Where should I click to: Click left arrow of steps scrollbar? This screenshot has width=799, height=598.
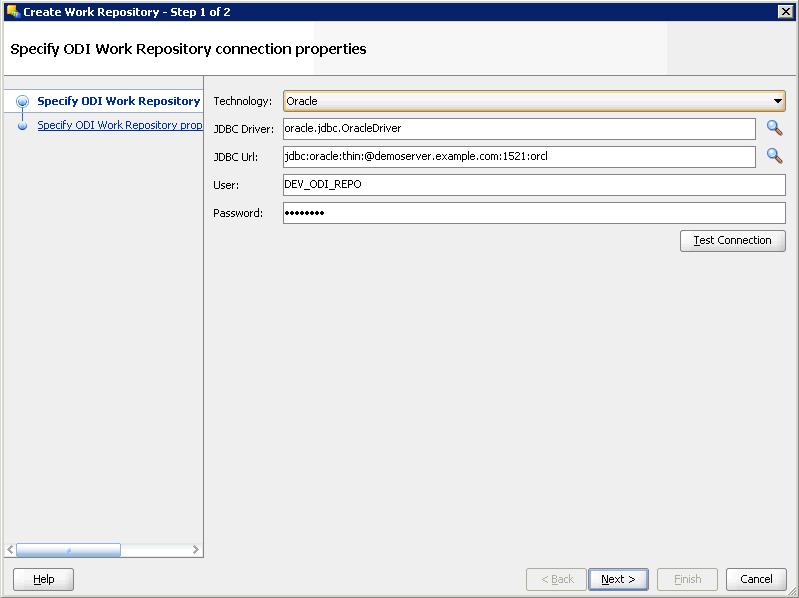coord(10,550)
